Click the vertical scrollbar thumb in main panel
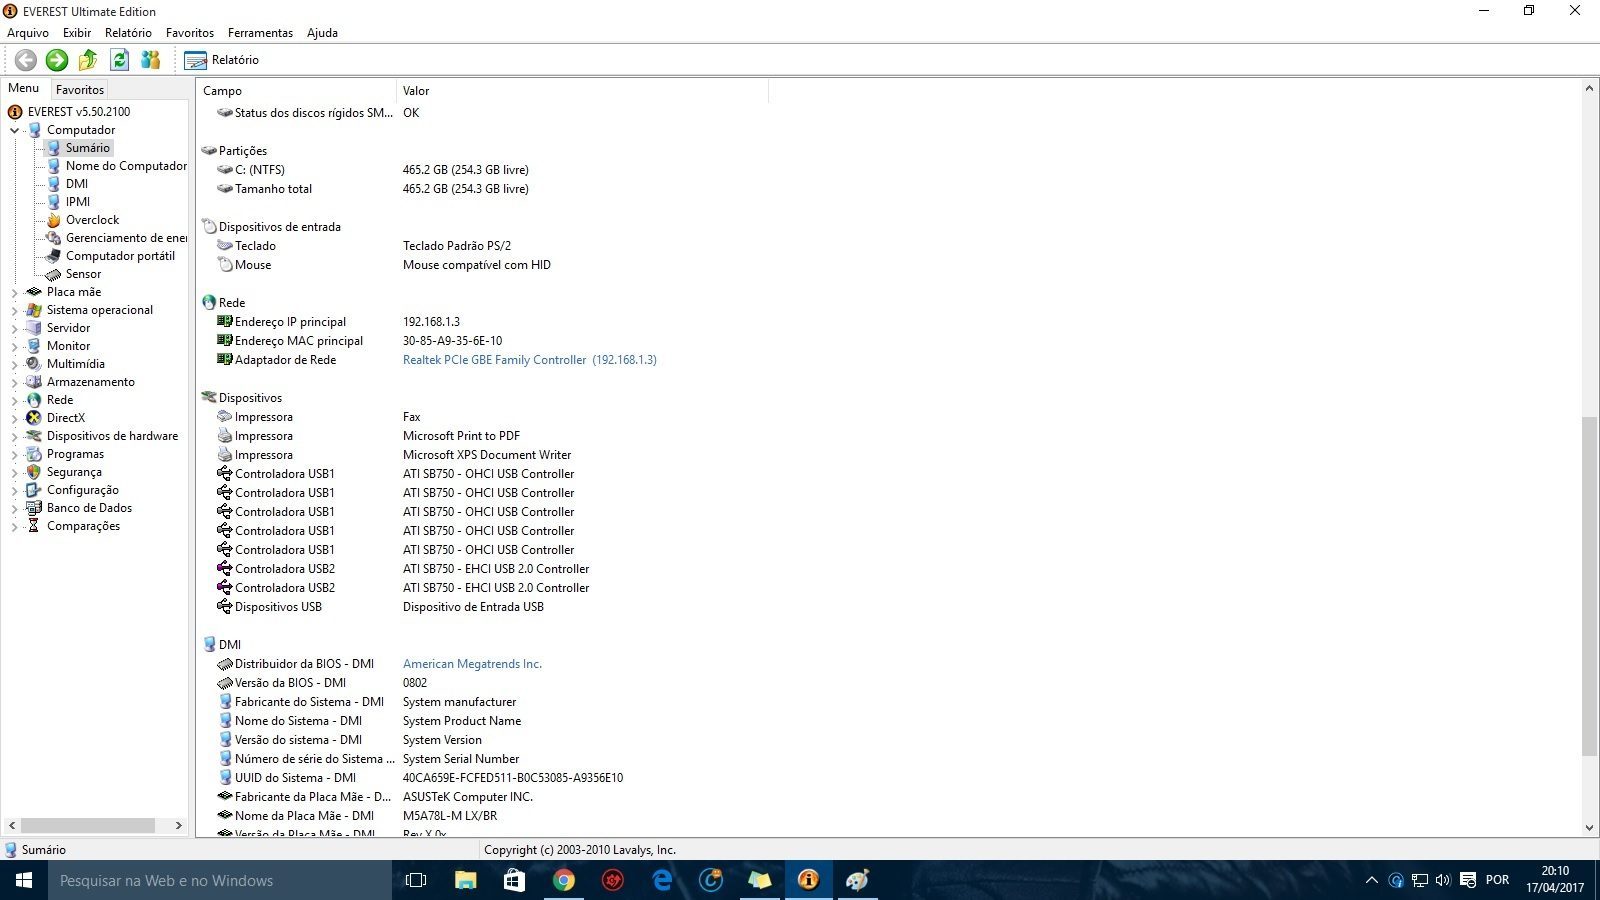 click(x=1589, y=586)
